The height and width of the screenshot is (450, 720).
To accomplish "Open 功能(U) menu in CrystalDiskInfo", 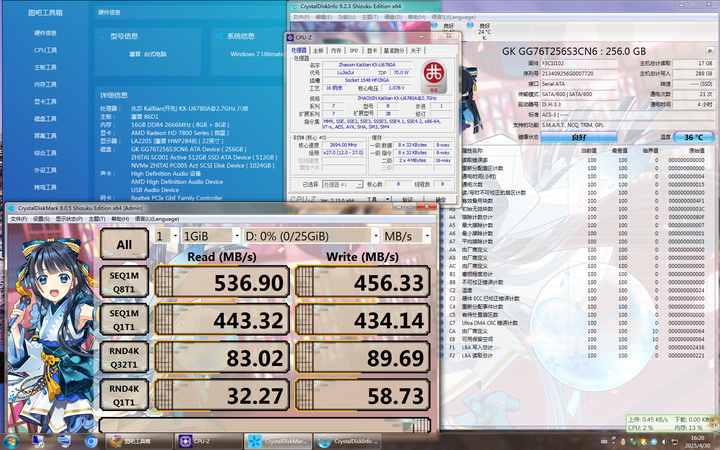I will tap(346, 17).
